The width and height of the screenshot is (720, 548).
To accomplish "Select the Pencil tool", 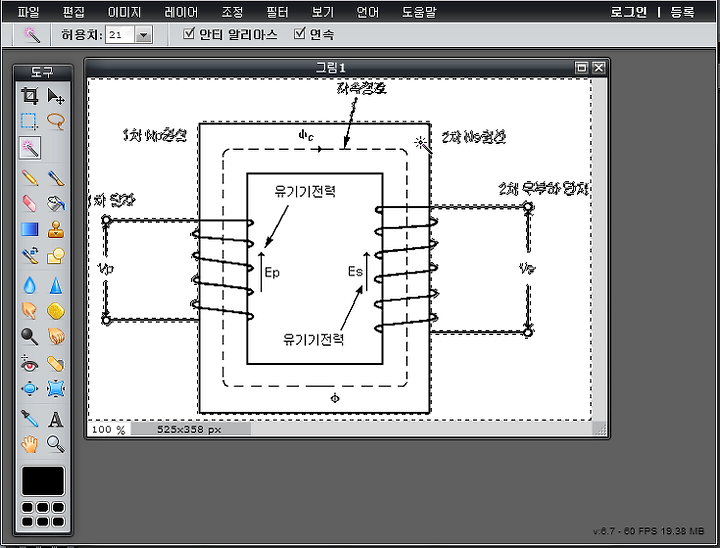I will [29, 178].
